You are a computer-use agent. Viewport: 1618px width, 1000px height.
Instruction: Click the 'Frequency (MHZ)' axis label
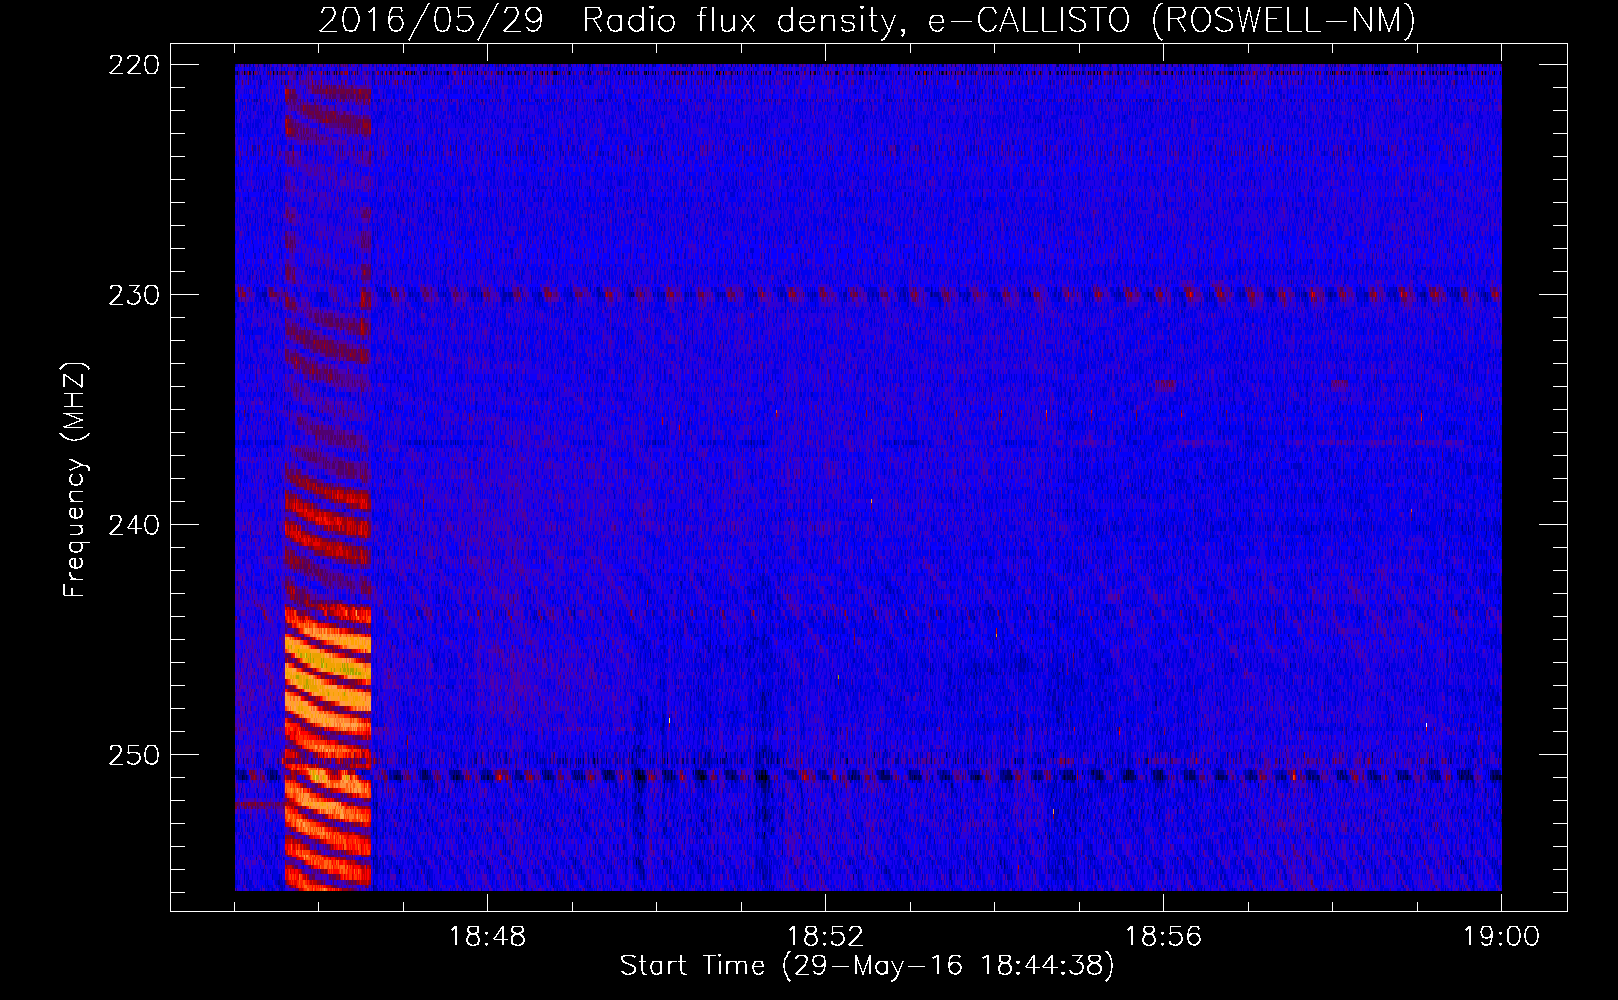75,480
